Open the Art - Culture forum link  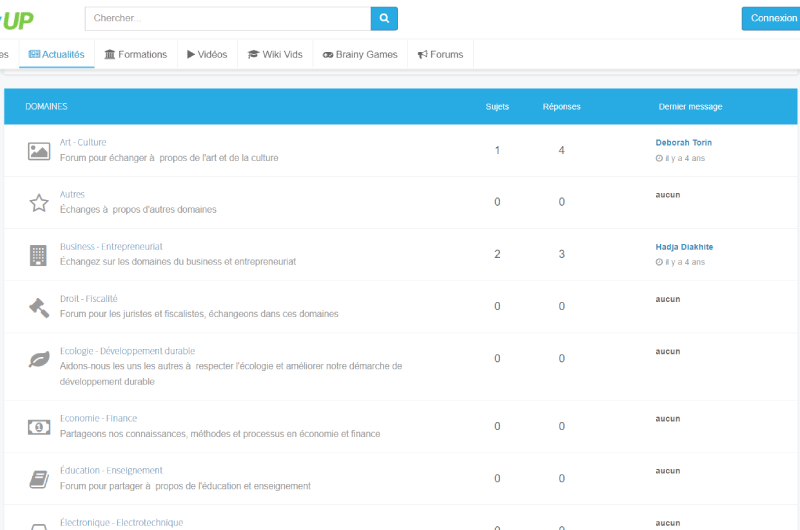[83, 142]
